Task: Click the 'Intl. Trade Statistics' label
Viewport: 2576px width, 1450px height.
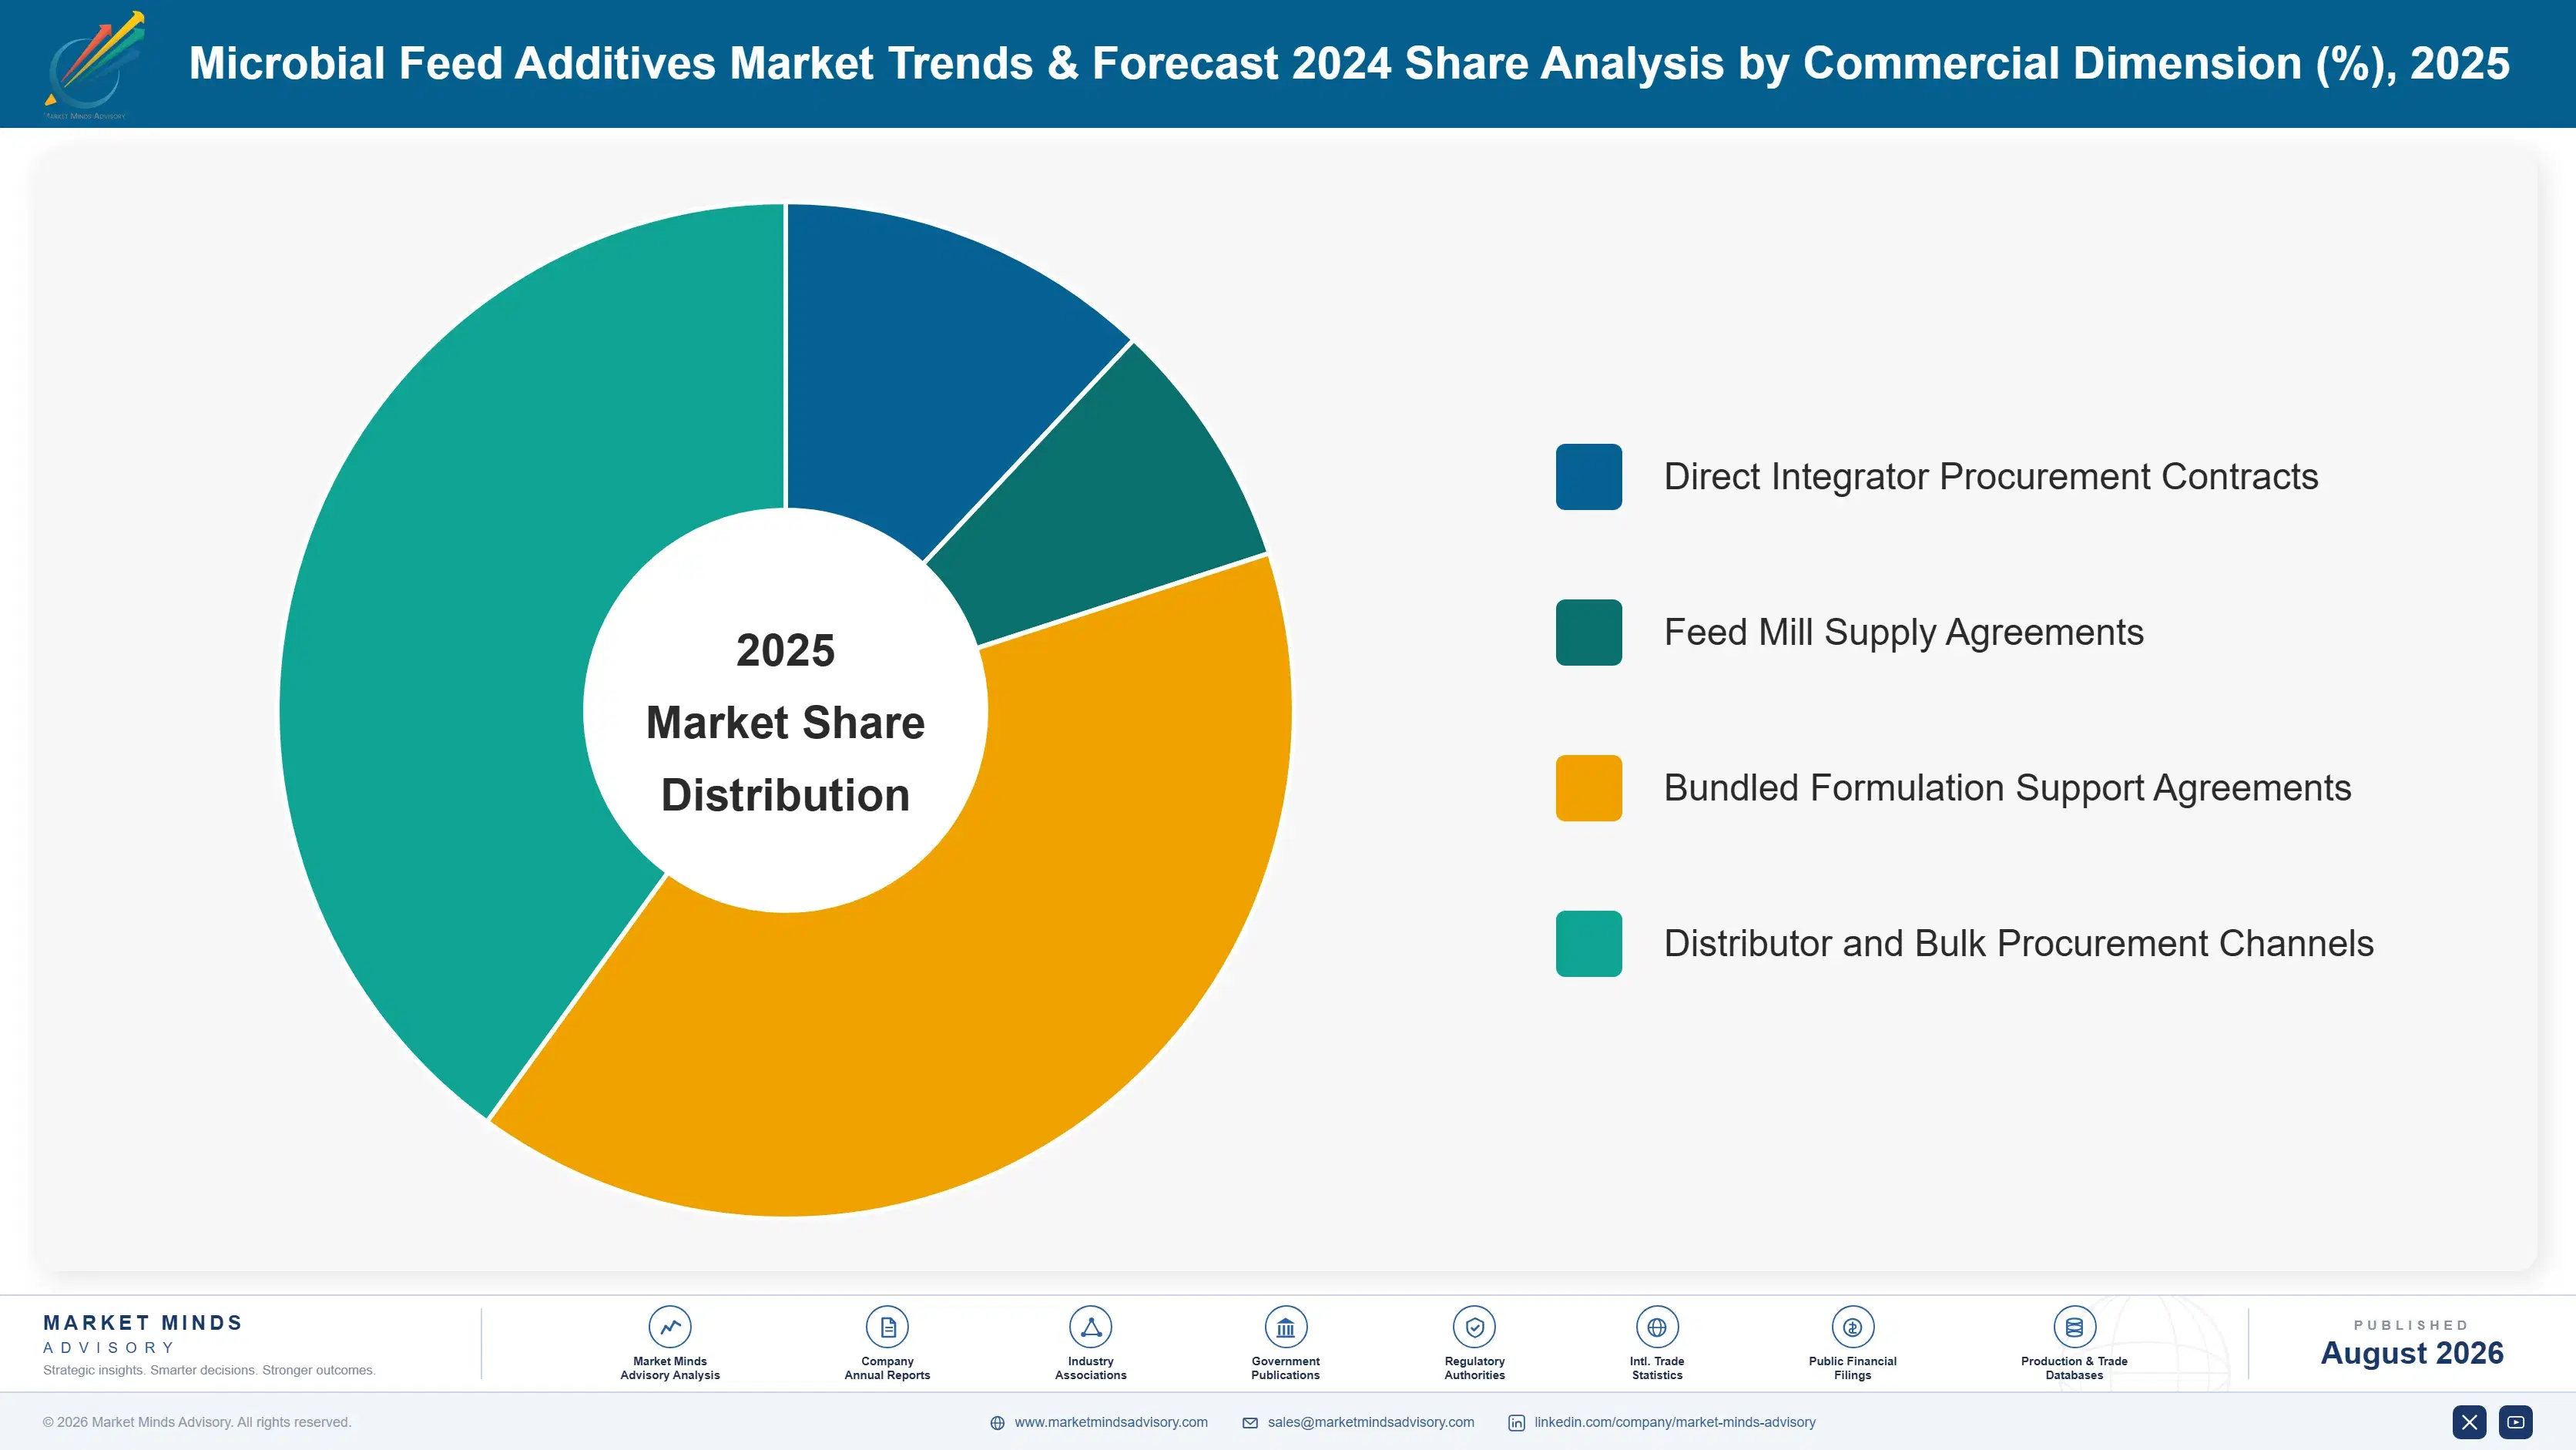Action: point(1657,1368)
